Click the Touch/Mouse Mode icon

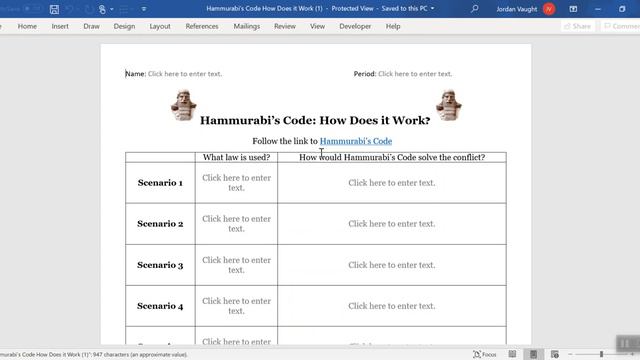[x=102, y=9]
